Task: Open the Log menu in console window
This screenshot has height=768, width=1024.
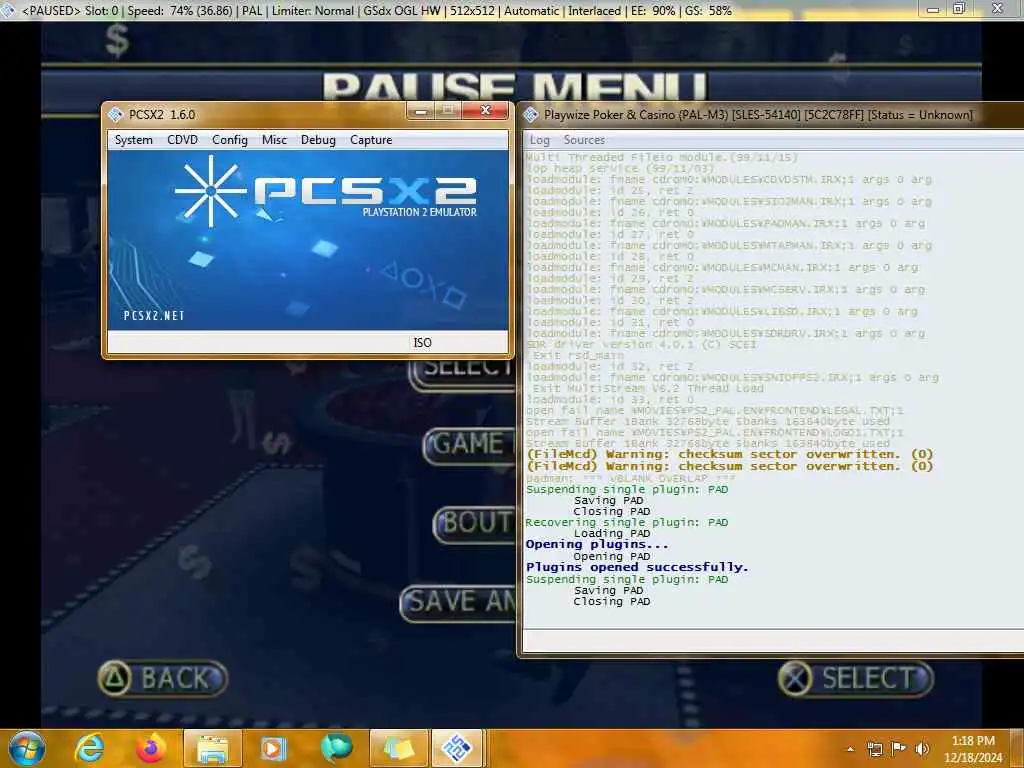Action: coord(539,140)
